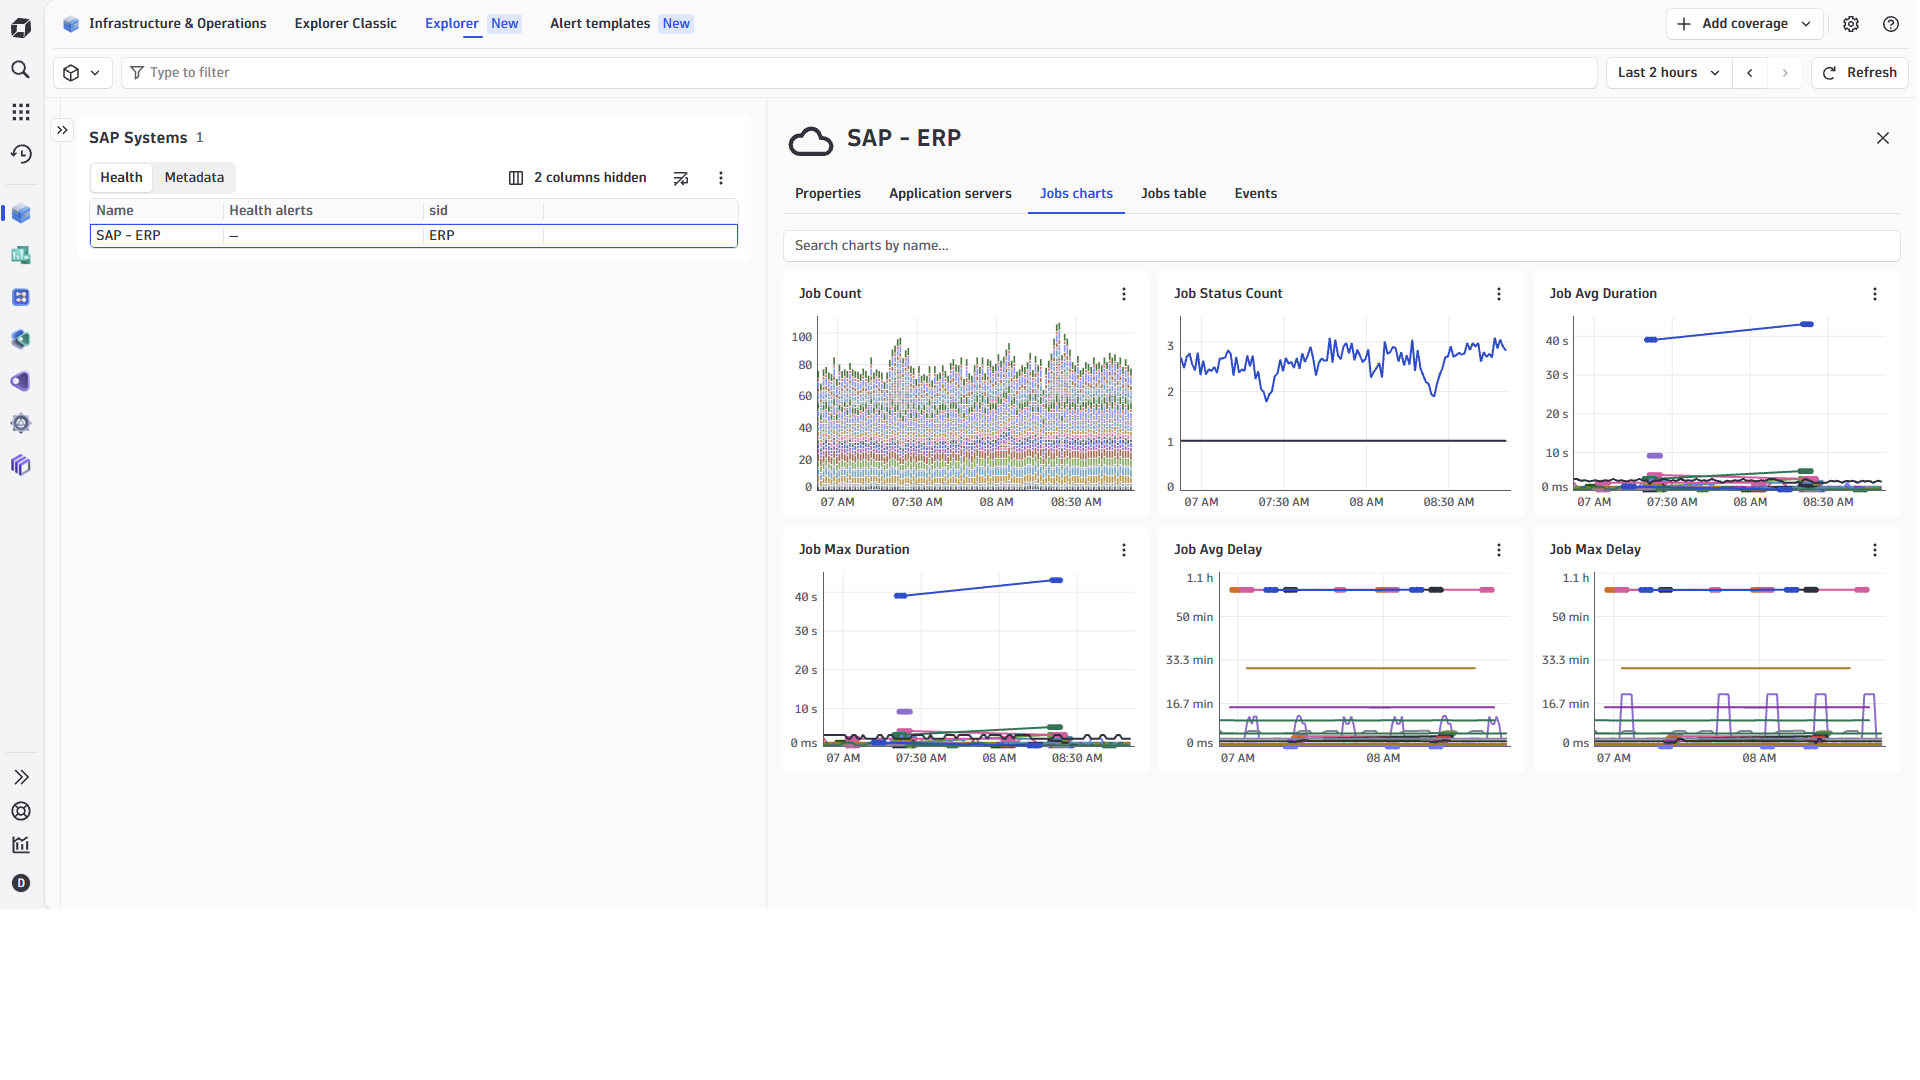The height and width of the screenshot is (1080, 1920).
Task: Open Job Avg Duration chart options menu
Action: coord(1874,294)
